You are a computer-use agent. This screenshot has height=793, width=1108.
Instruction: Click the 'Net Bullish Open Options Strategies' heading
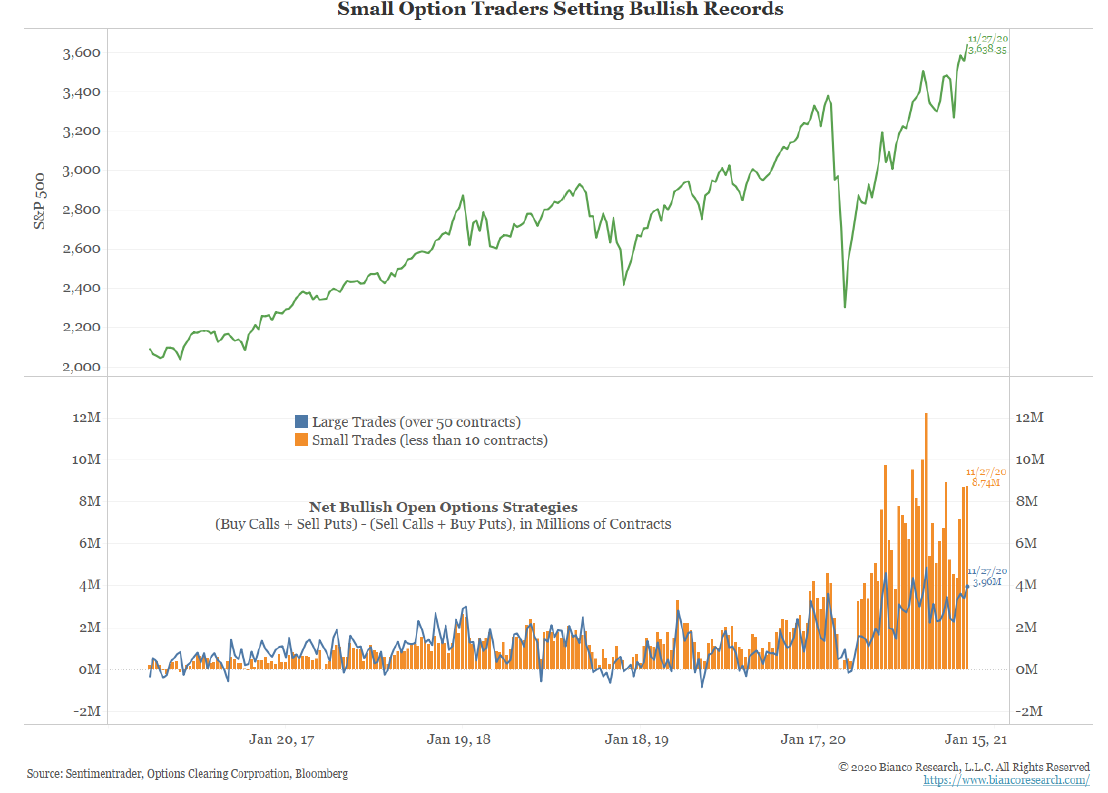pos(443,508)
